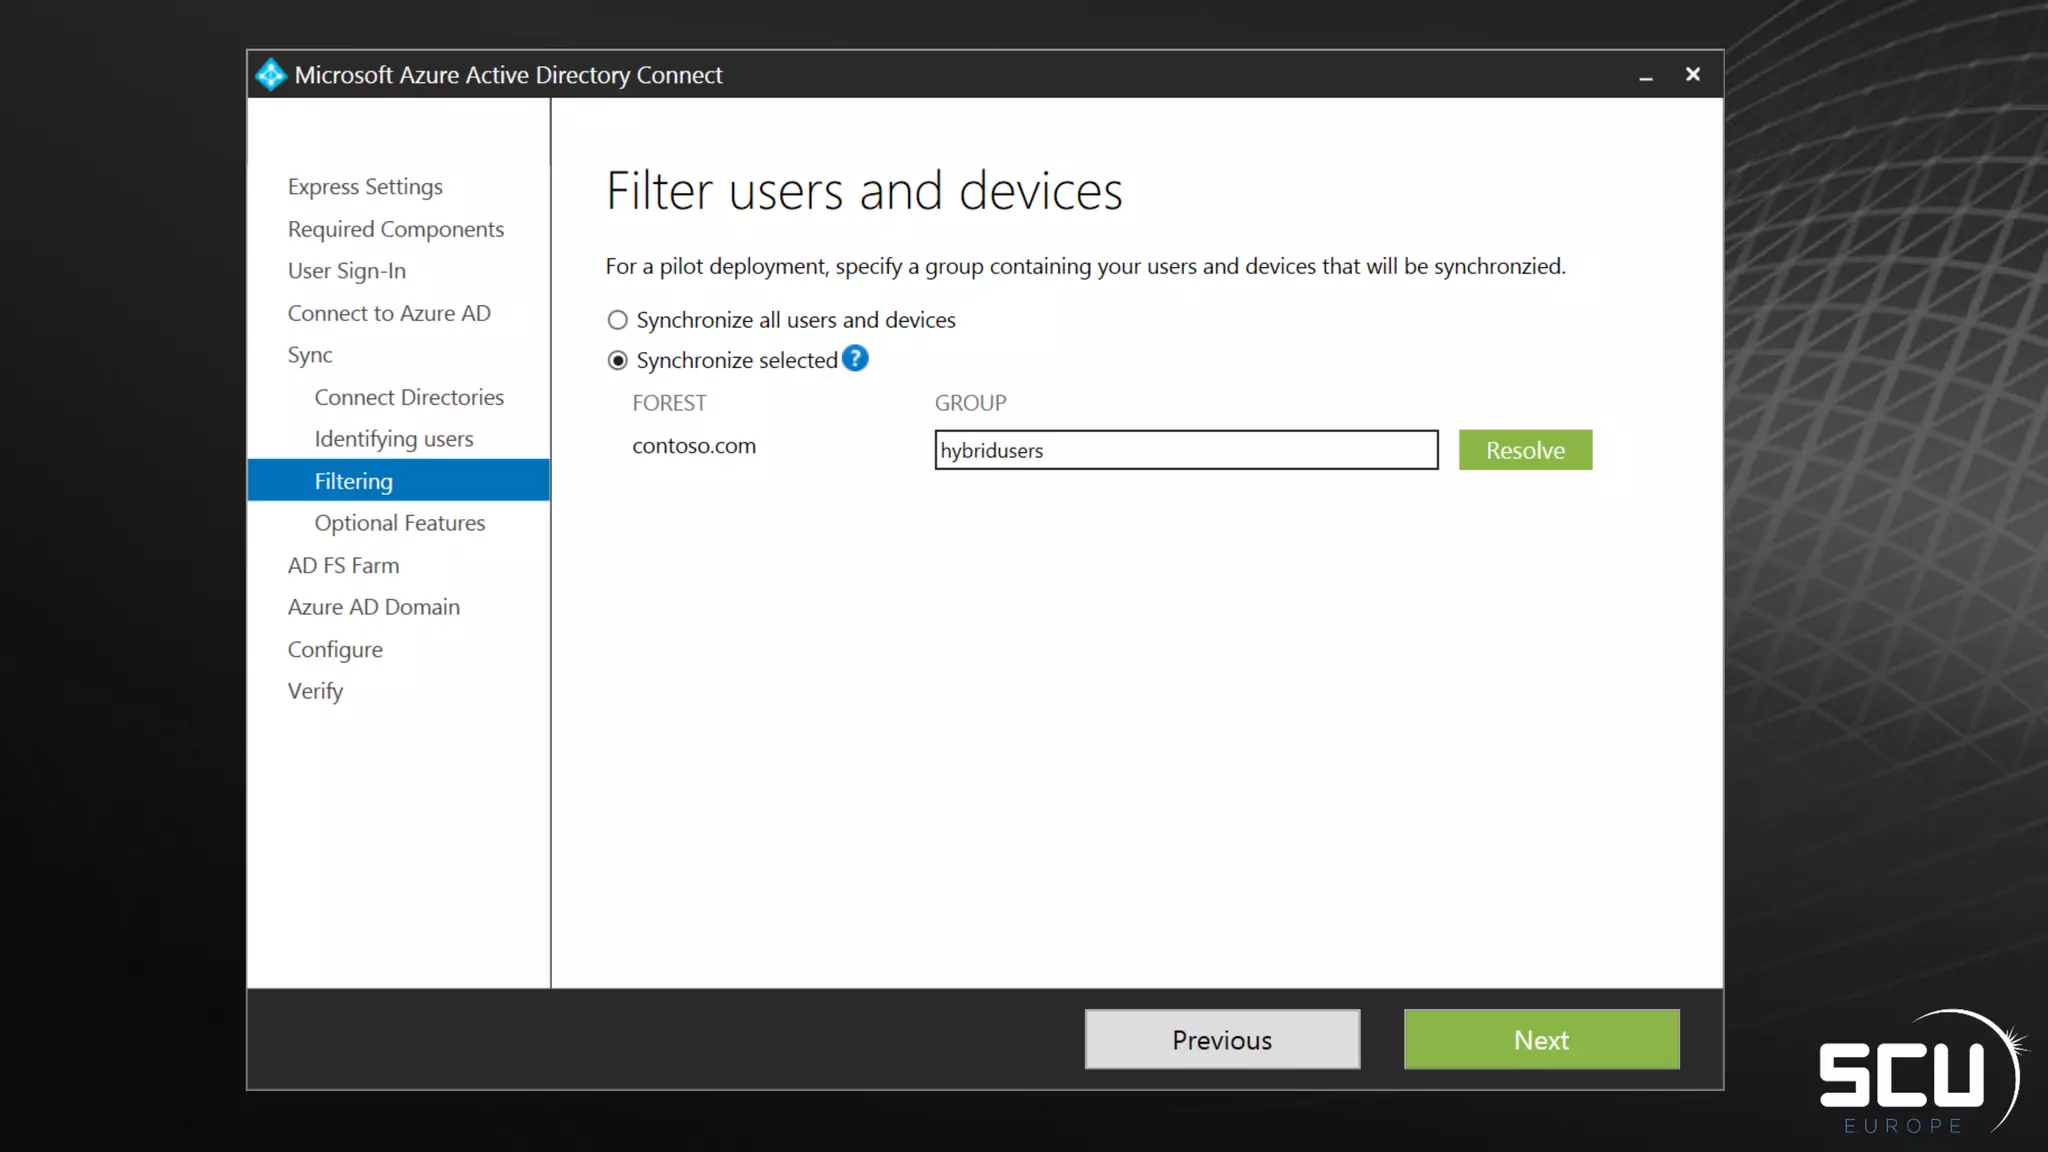This screenshot has height=1152, width=2048.
Task: Click the blue help question mark icon
Action: pos(855,358)
